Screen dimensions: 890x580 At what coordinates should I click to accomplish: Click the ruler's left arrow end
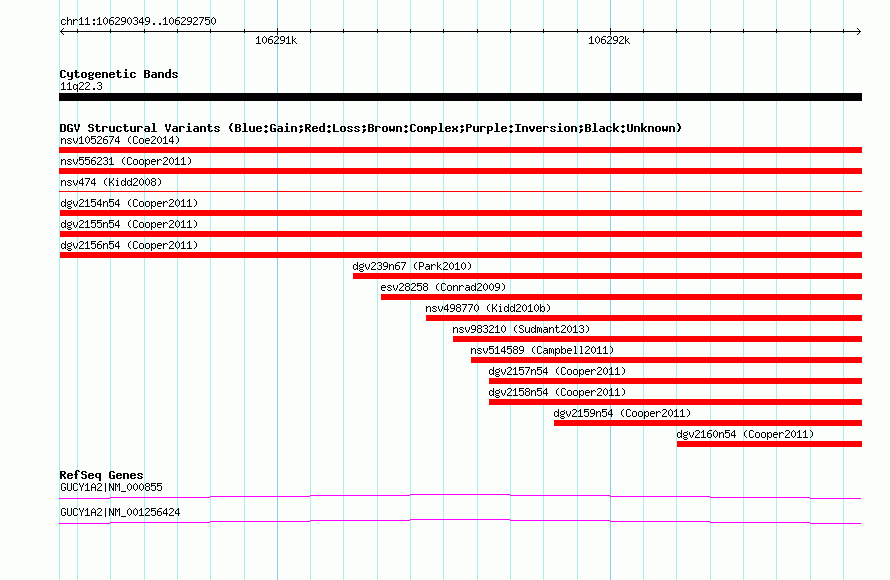click(62, 31)
